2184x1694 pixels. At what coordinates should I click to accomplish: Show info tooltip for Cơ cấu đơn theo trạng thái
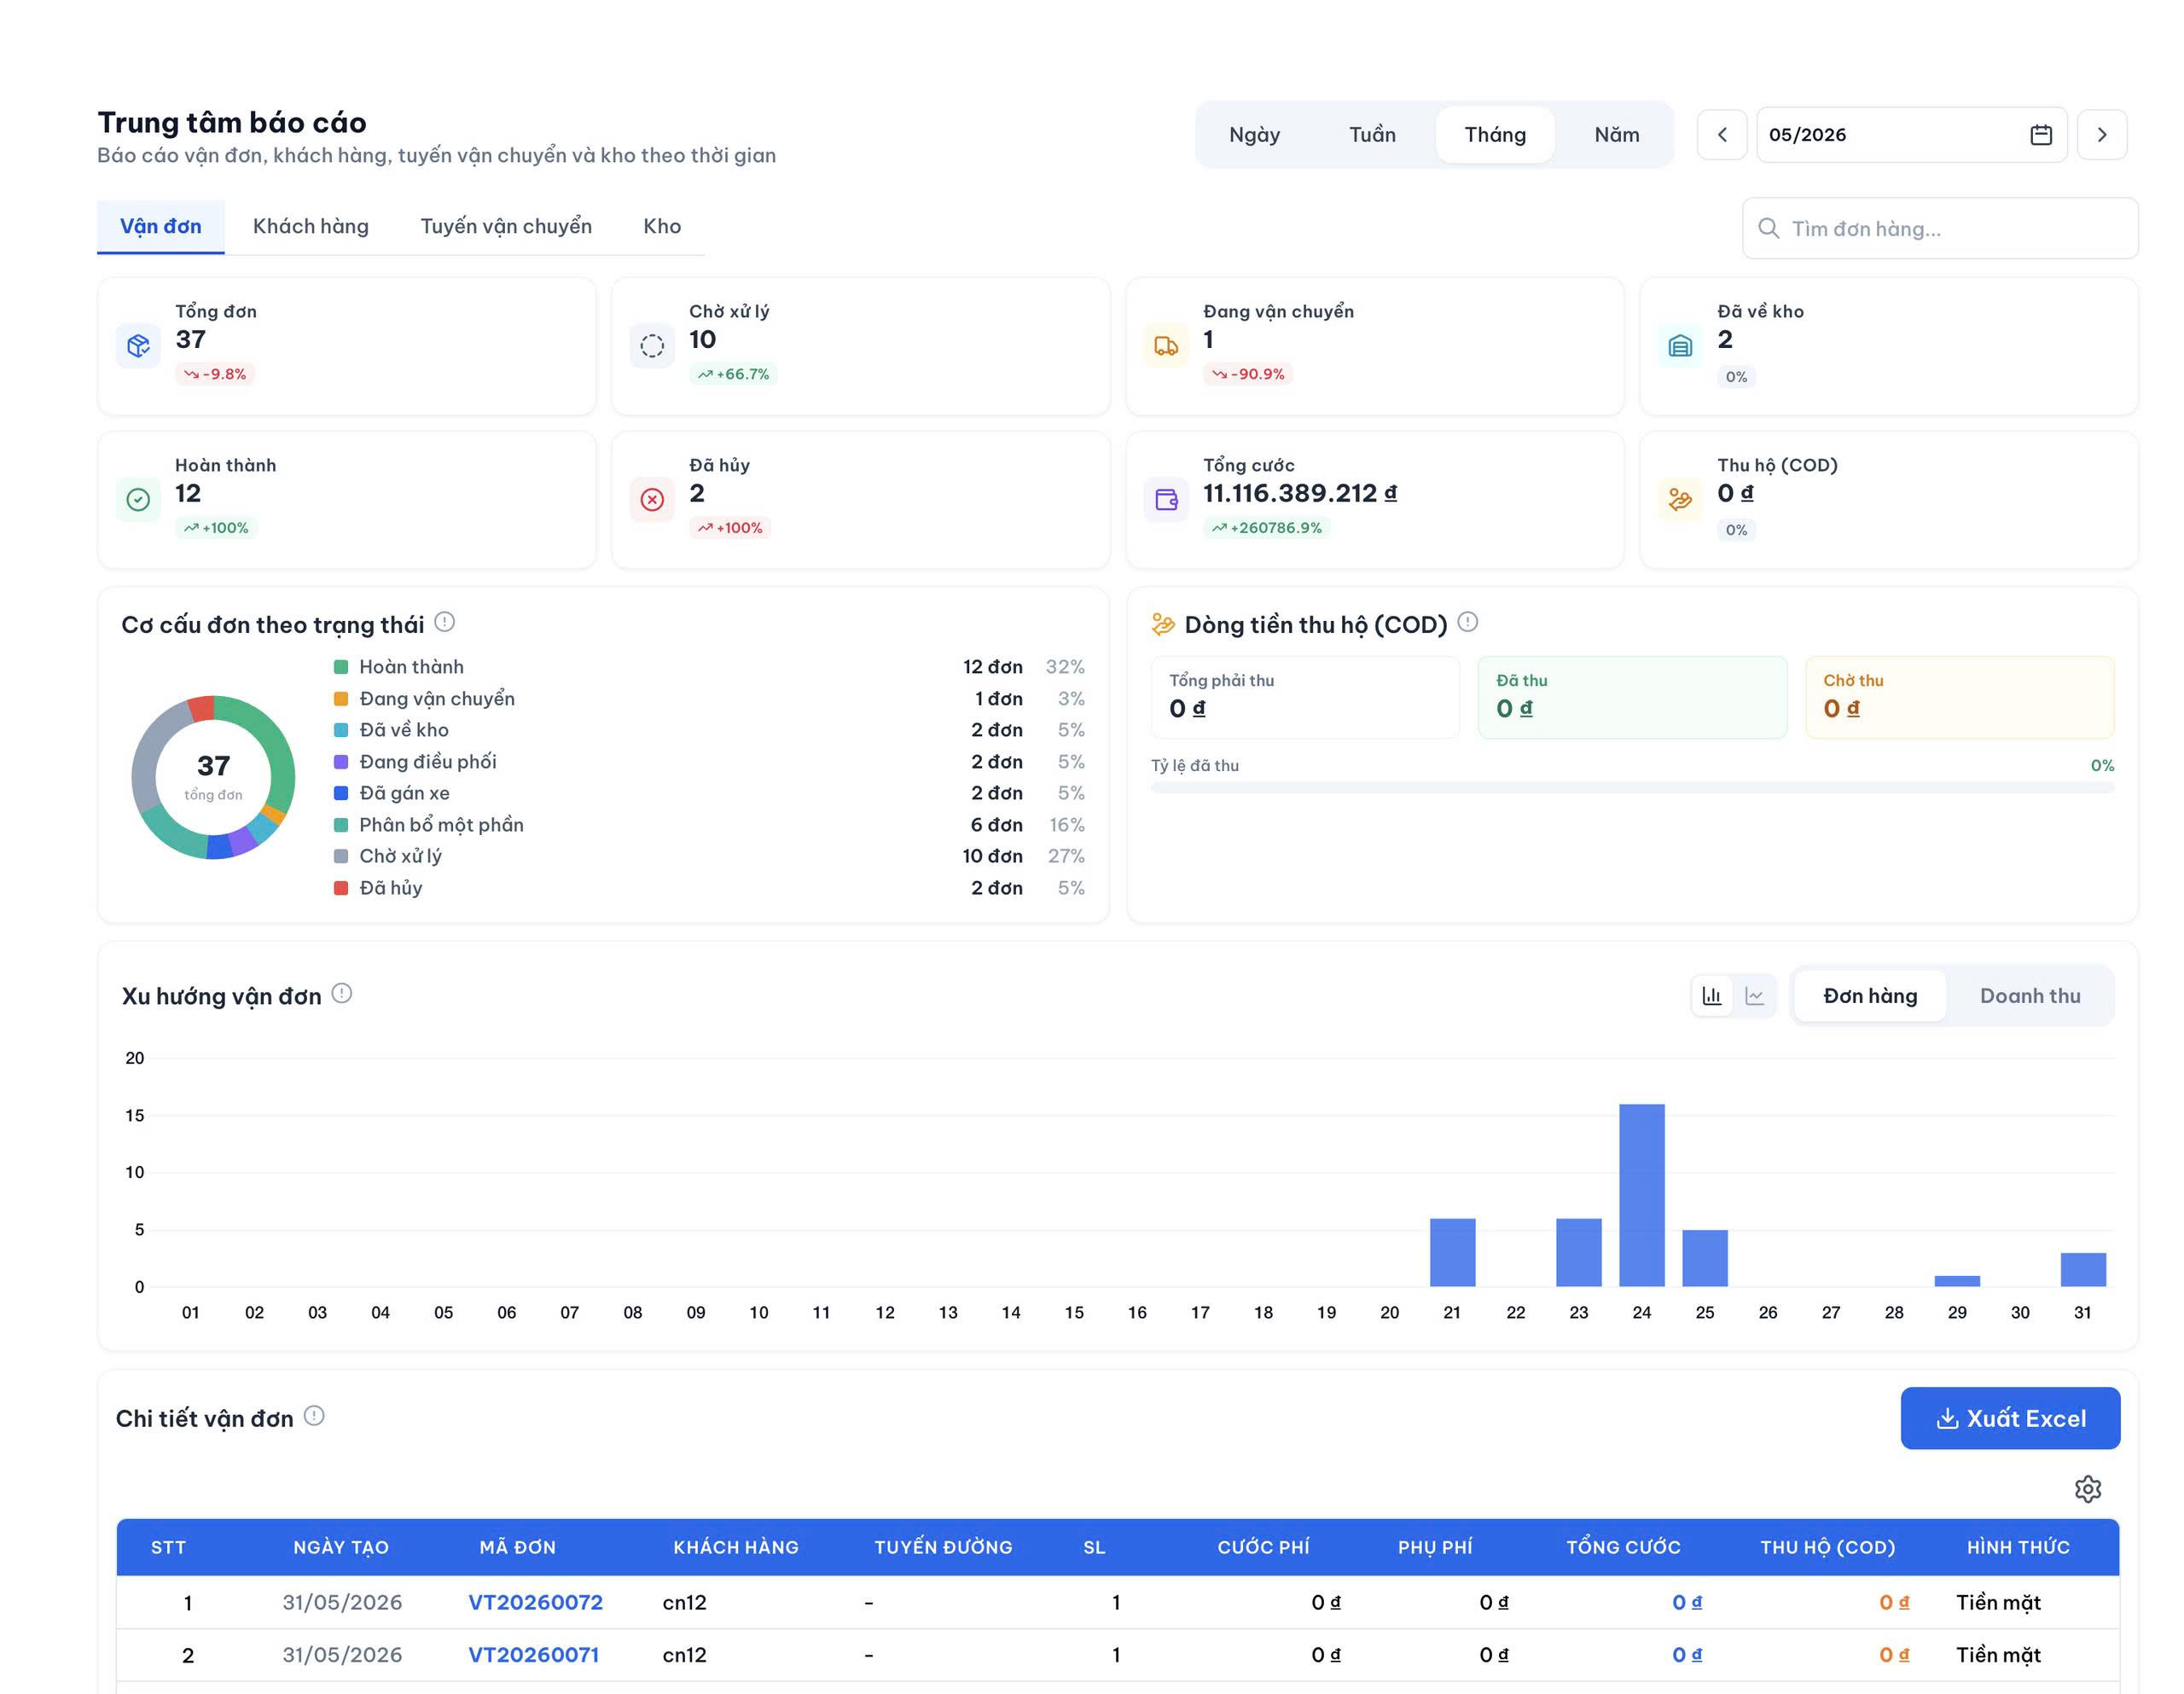445,622
